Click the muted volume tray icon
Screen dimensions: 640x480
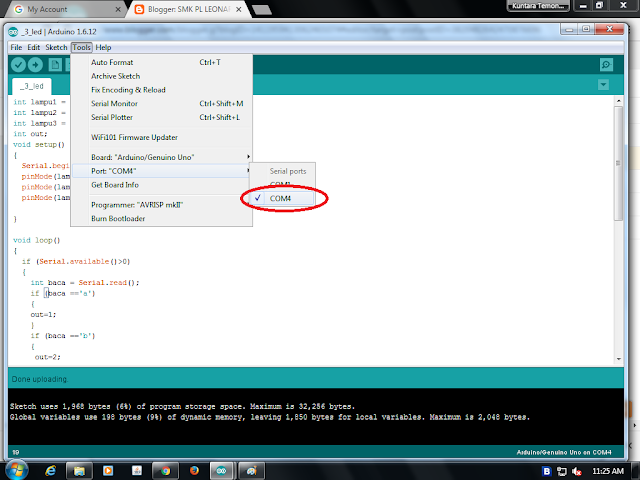(x=577, y=471)
